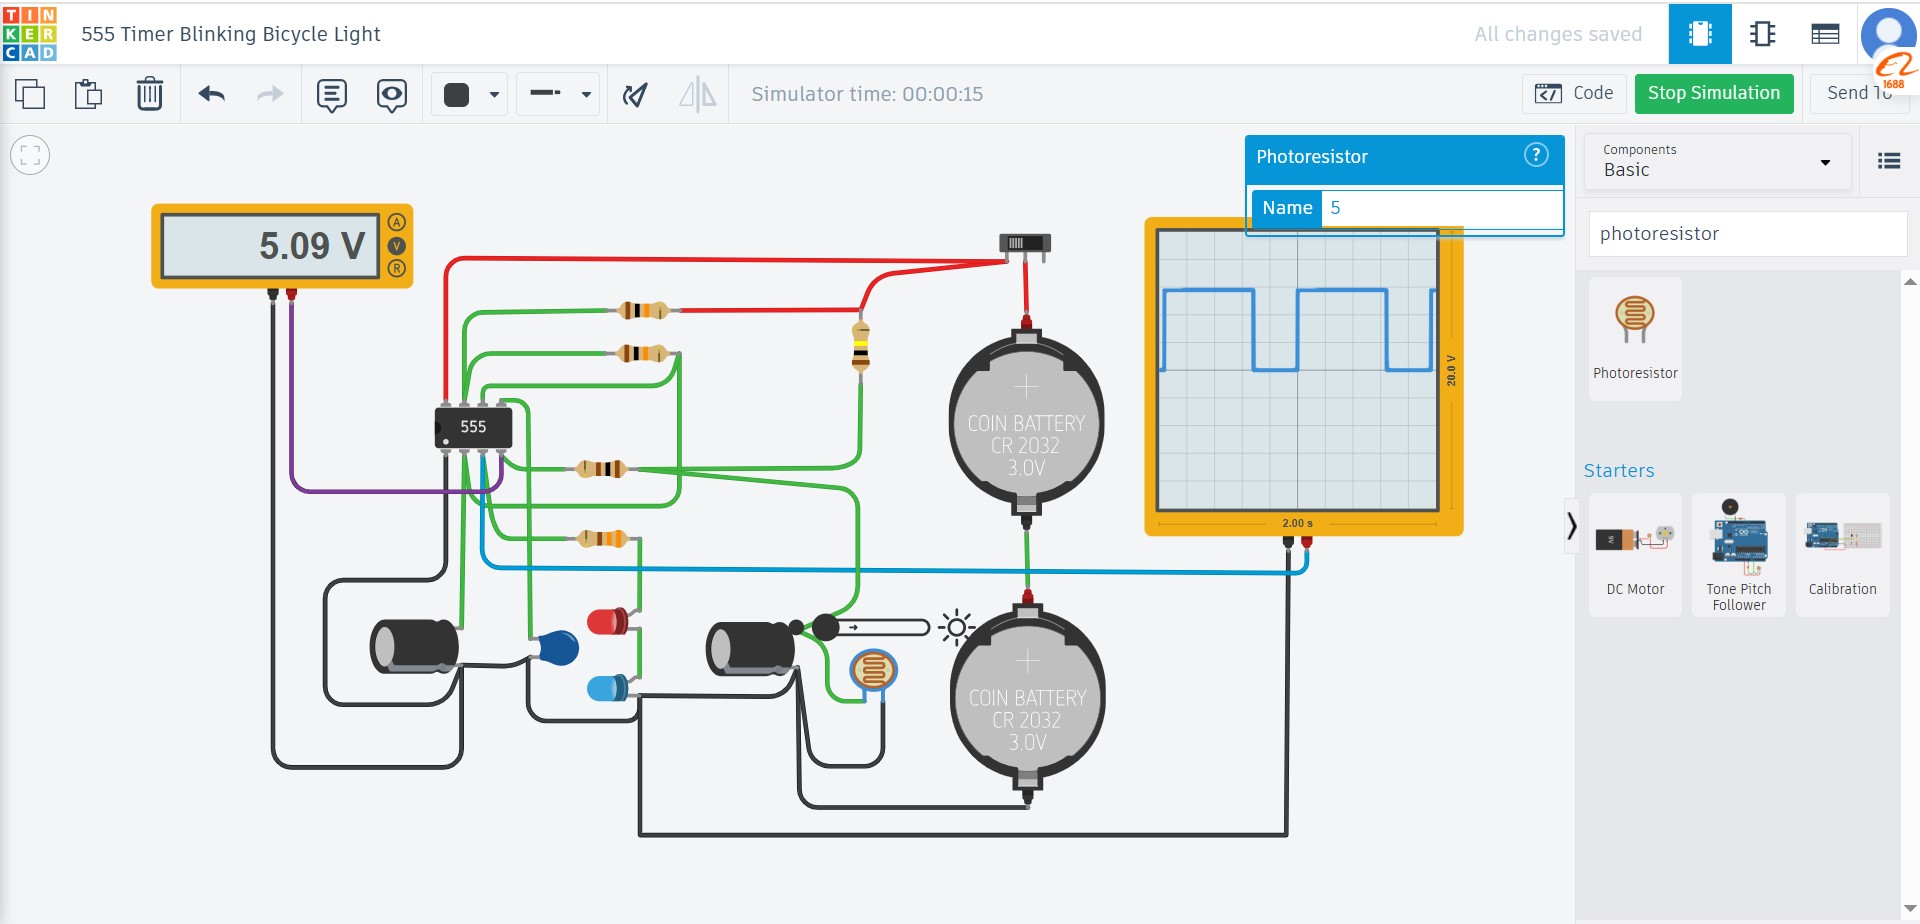Open Photoresistor help question mark
The image size is (1920, 924).
[1535, 155]
